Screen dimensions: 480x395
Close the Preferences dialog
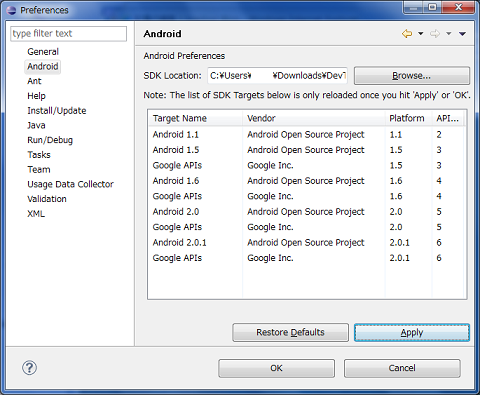click(458, 8)
